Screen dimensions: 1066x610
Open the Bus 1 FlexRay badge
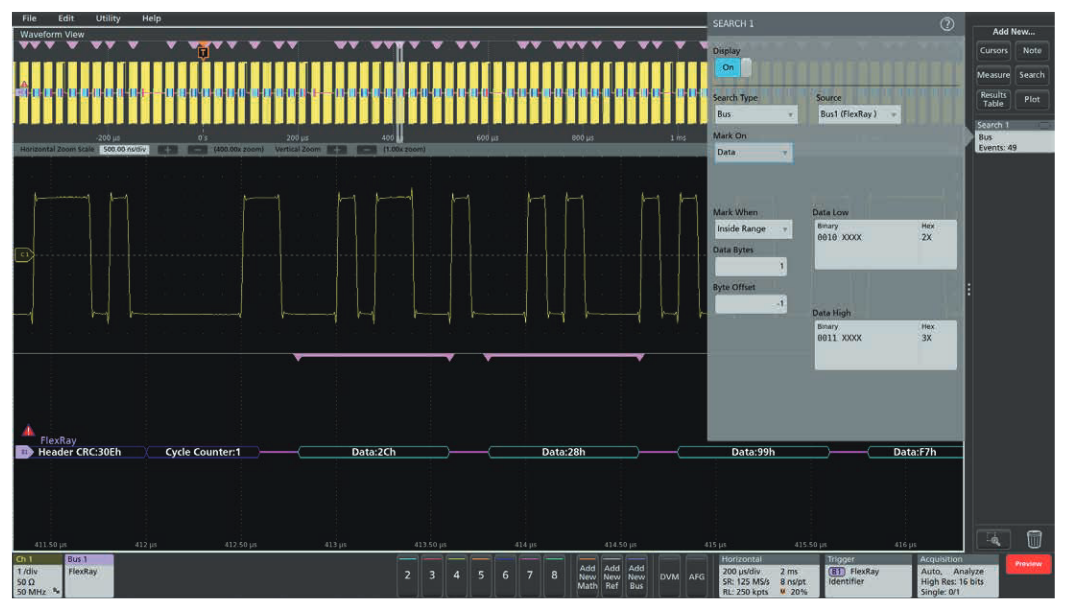tap(89, 576)
